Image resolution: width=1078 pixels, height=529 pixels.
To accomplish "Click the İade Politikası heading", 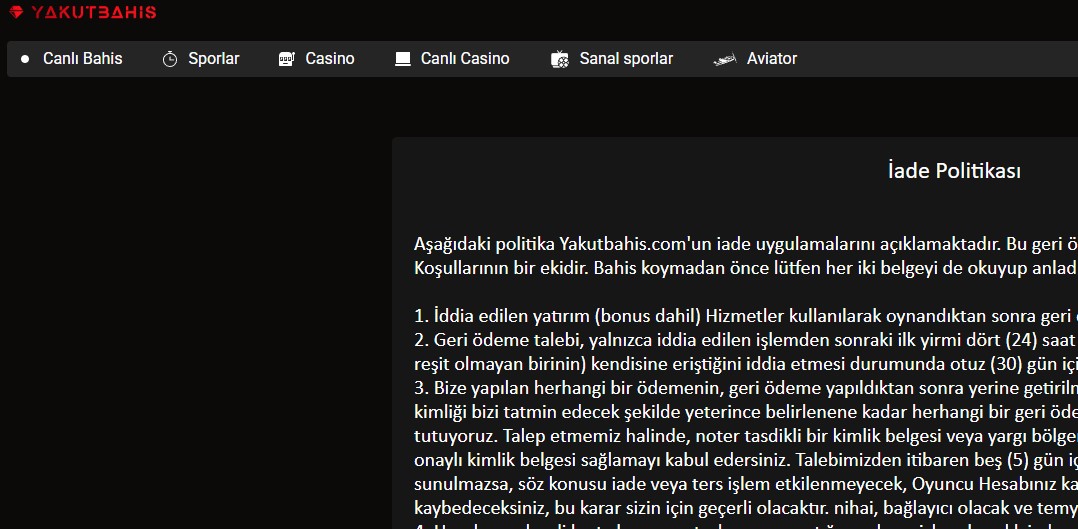I will pyautogui.click(x=954, y=171).
